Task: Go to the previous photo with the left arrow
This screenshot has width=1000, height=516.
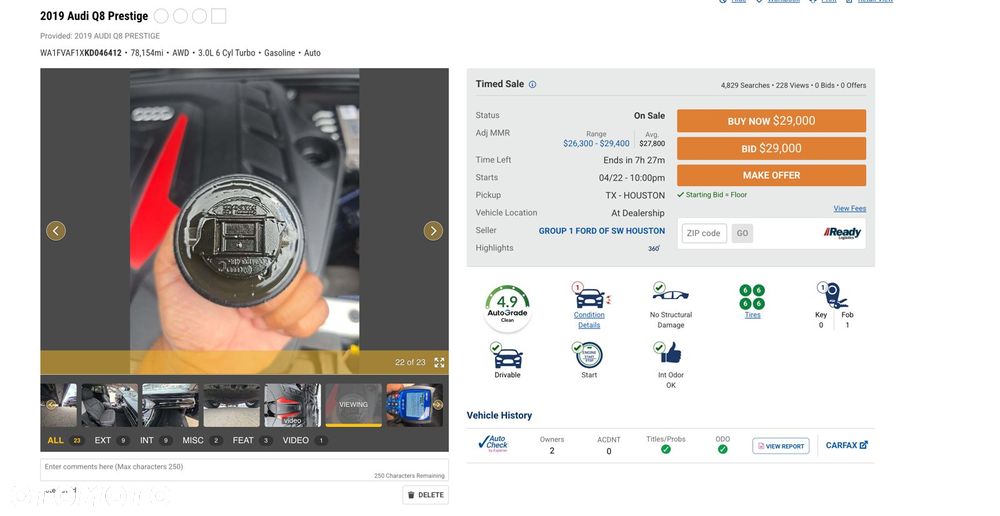Action: click(56, 230)
